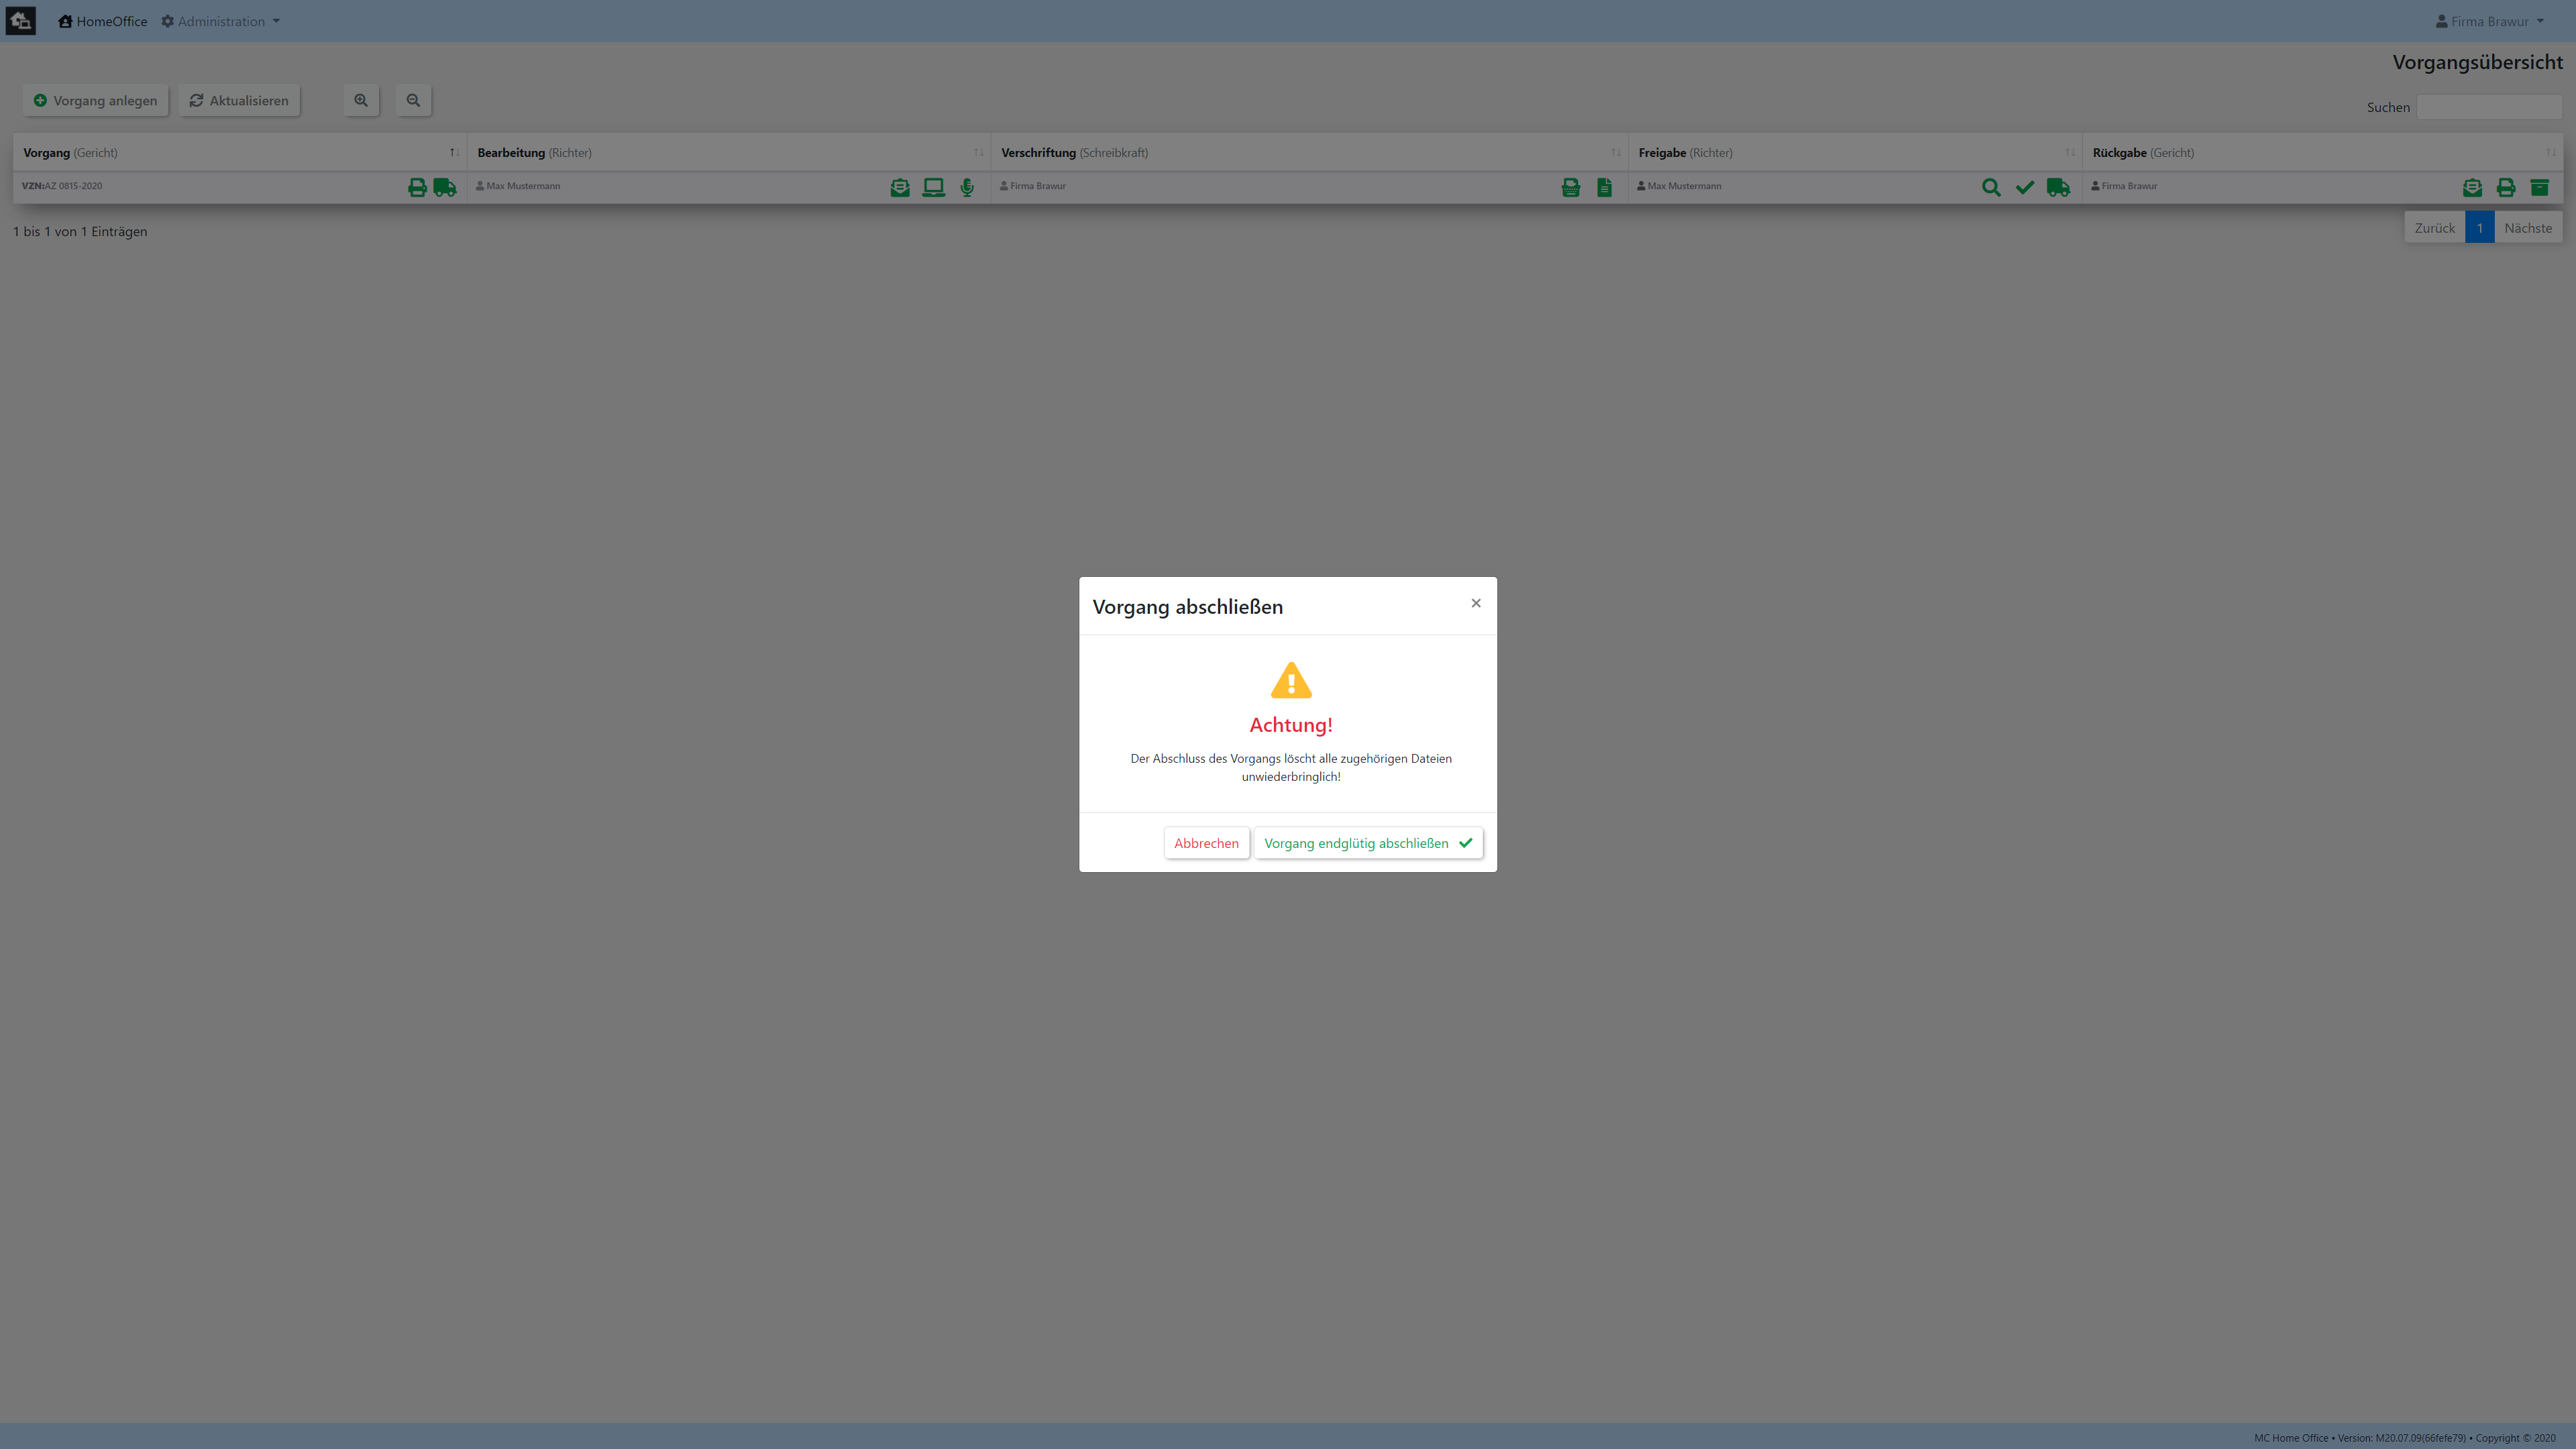Viewport: 2576px width, 1449px height.
Task: Click the open envelope icon in Bearbeitung column
Action: (x=900, y=187)
